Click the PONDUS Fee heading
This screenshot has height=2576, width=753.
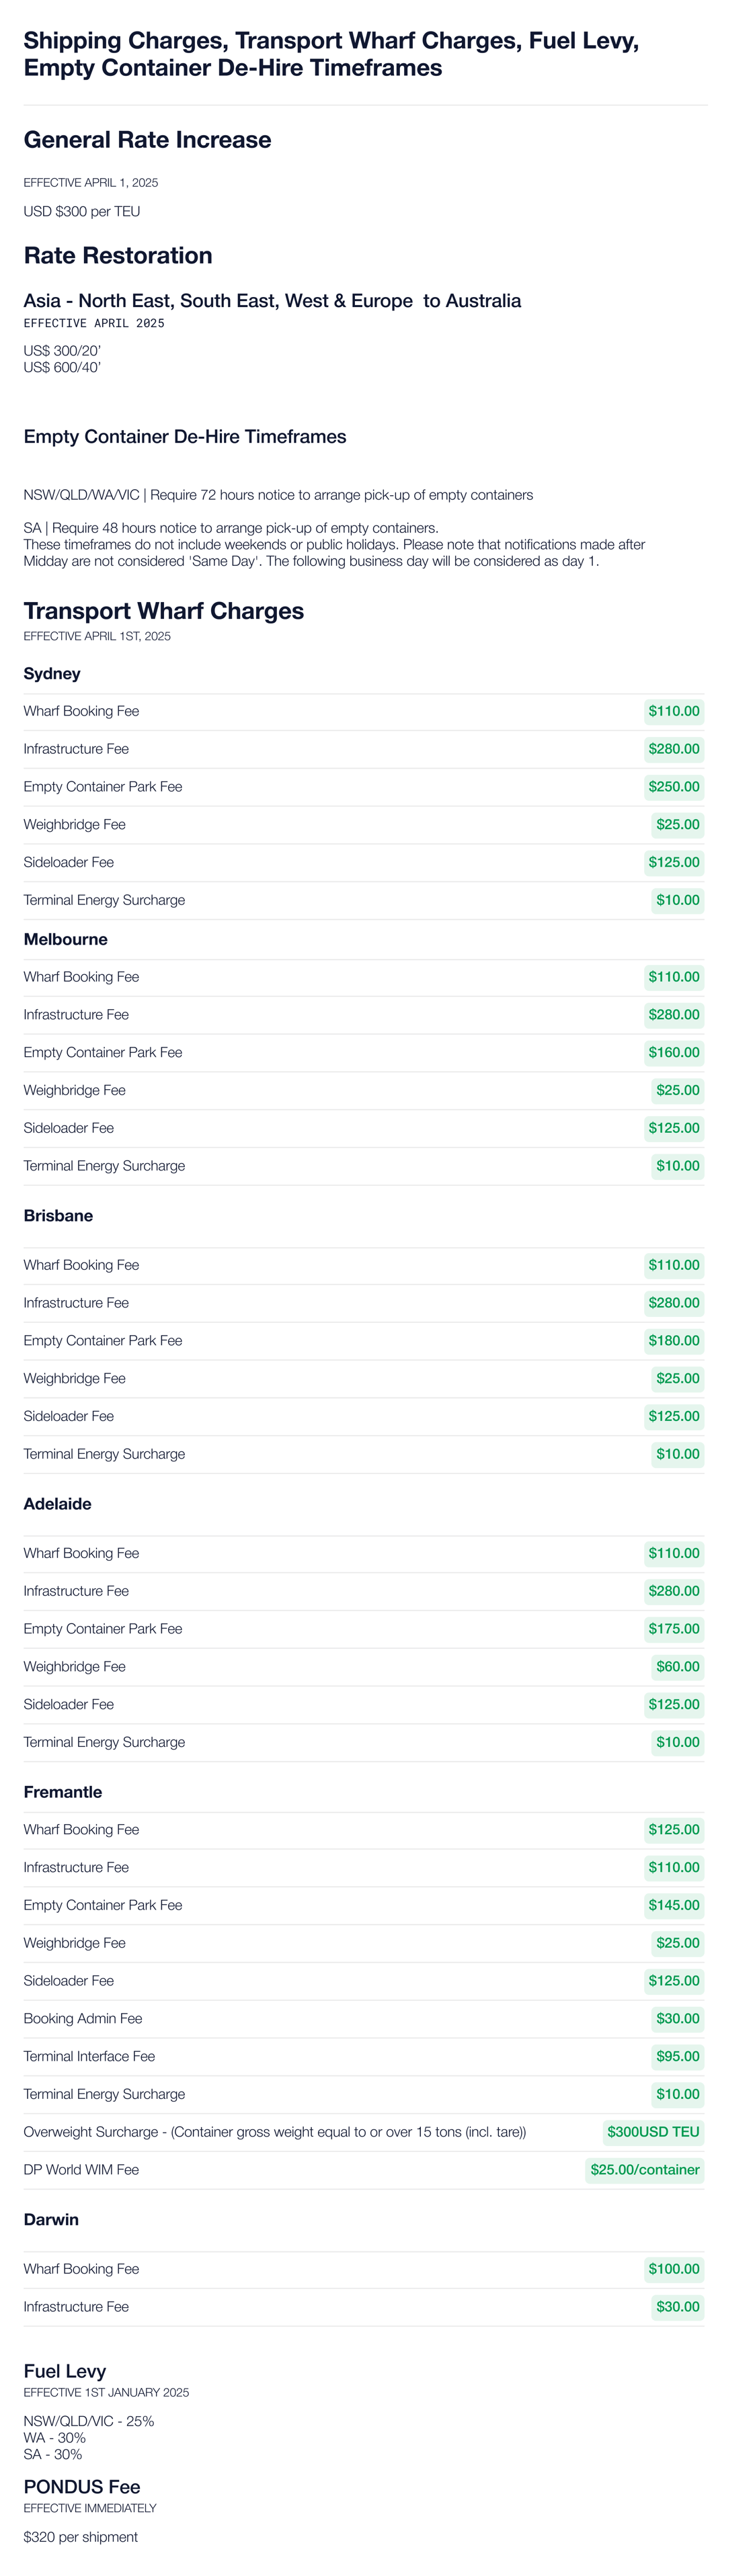pos(82,2486)
